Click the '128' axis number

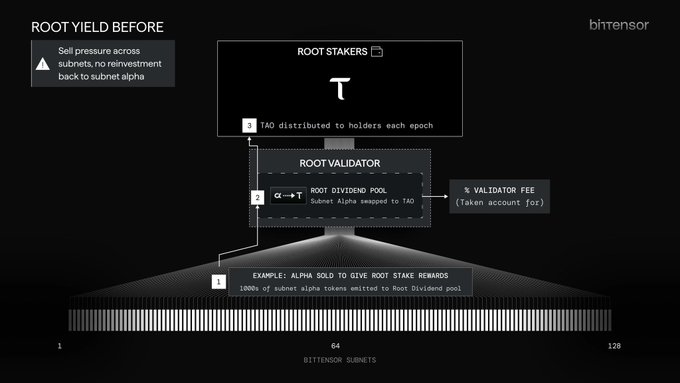tap(614, 346)
